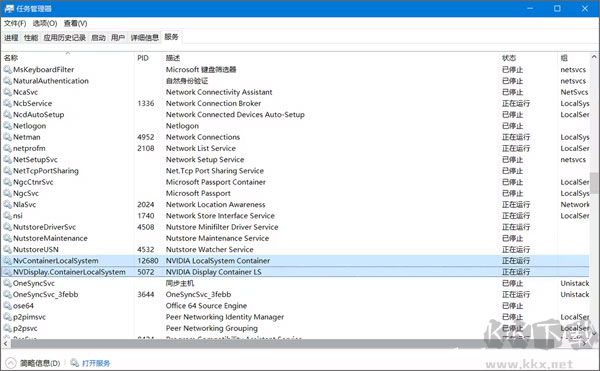Click Peer Networking Identity Manager text
The height and width of the screenshot is (371, 600).
(x=225, y=317)
